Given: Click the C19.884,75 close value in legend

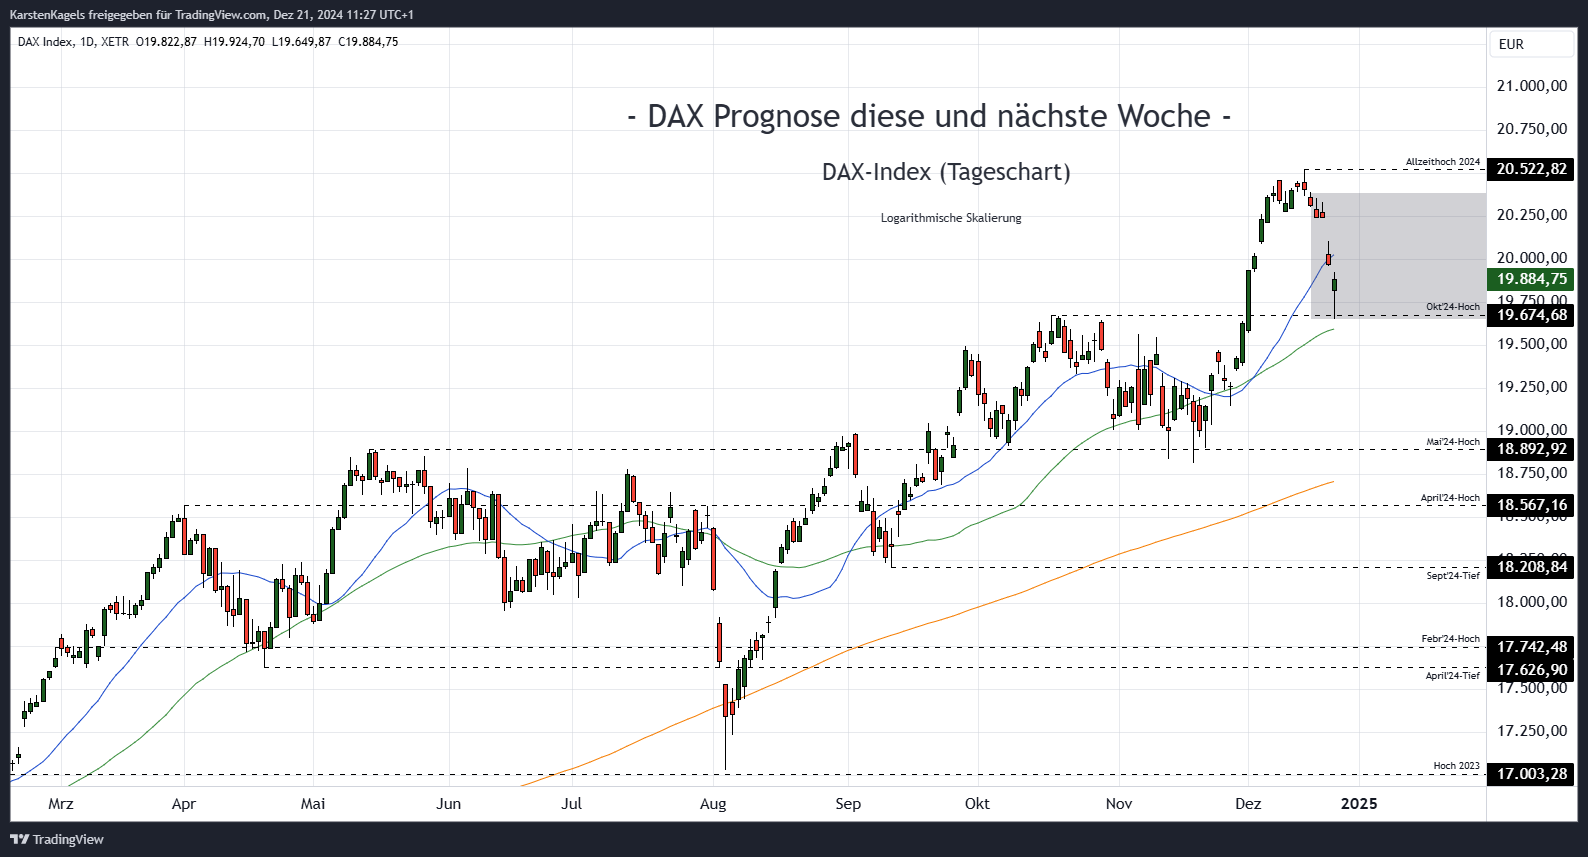Looking at the screenshot, I should tap(368, 42).
